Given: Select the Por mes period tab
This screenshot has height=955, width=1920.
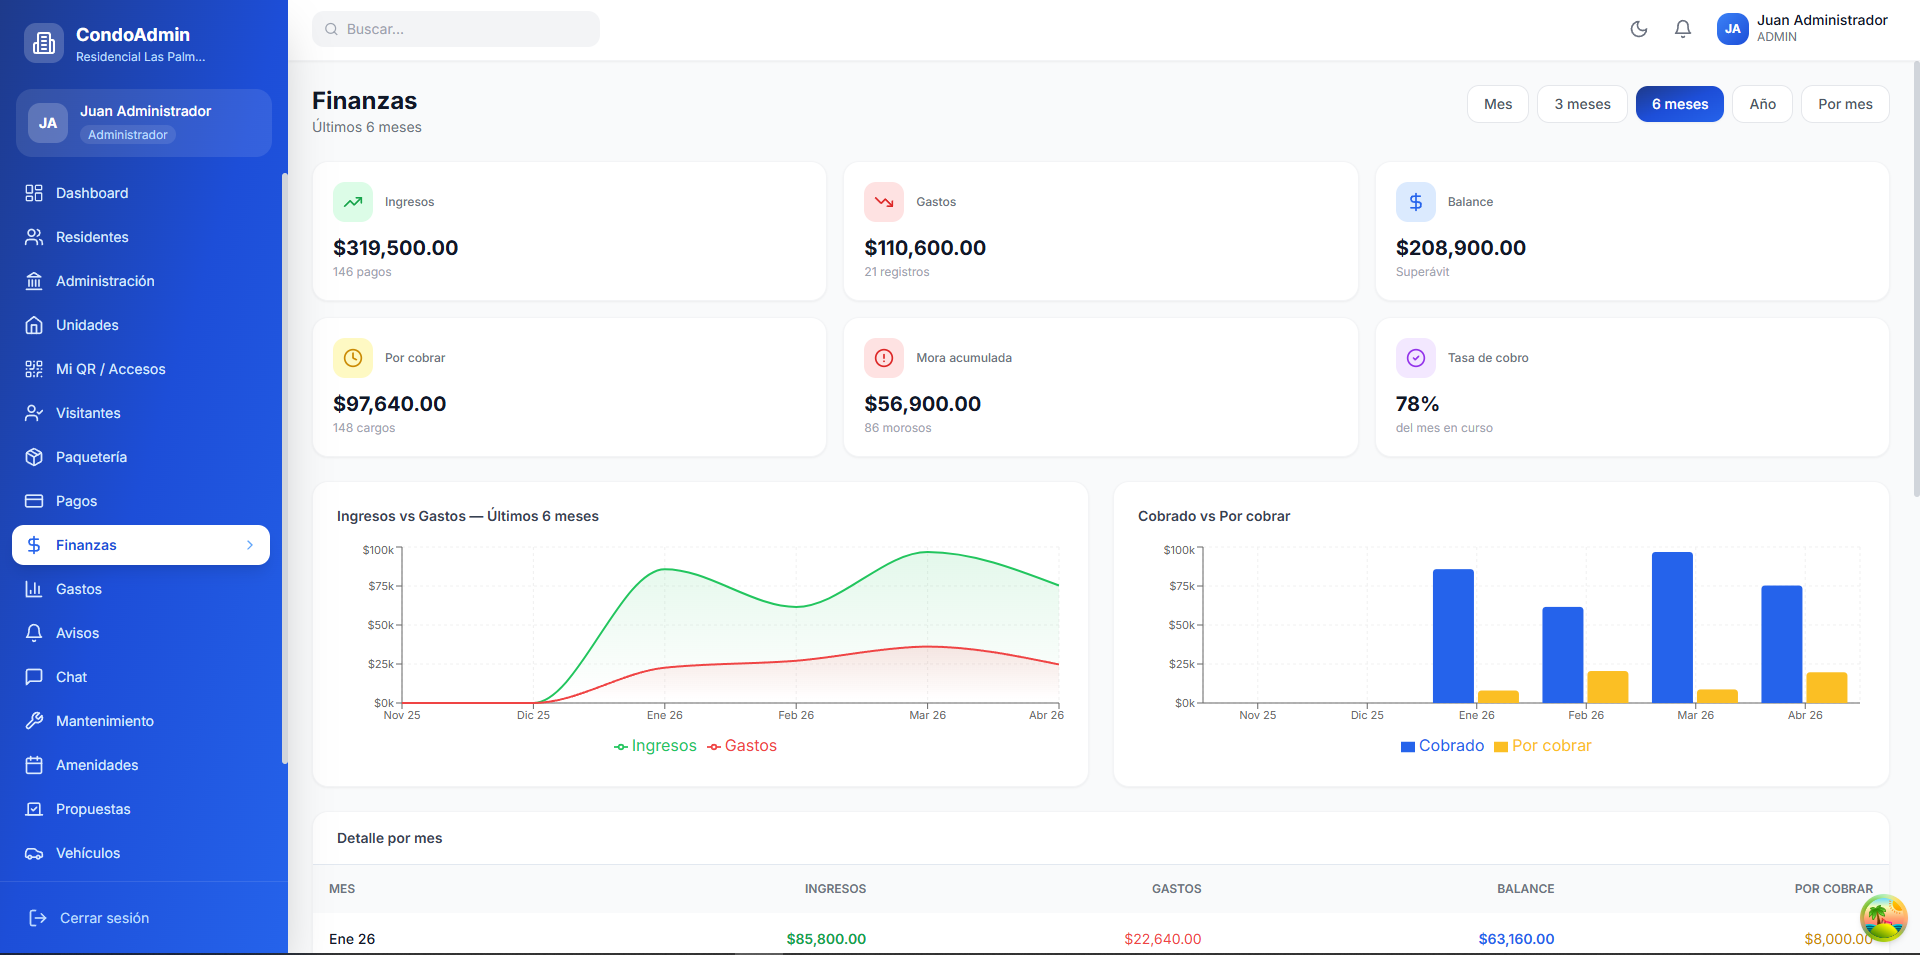Looking at the screenshot, I should pos(1844,104).
